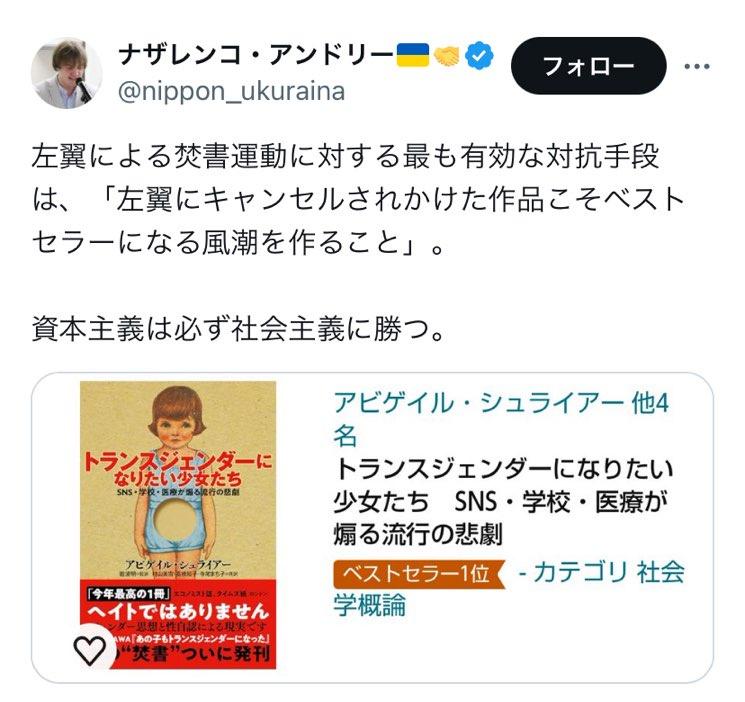Click the blue verified badge
The image size is (745, 702).
point(479,56)
